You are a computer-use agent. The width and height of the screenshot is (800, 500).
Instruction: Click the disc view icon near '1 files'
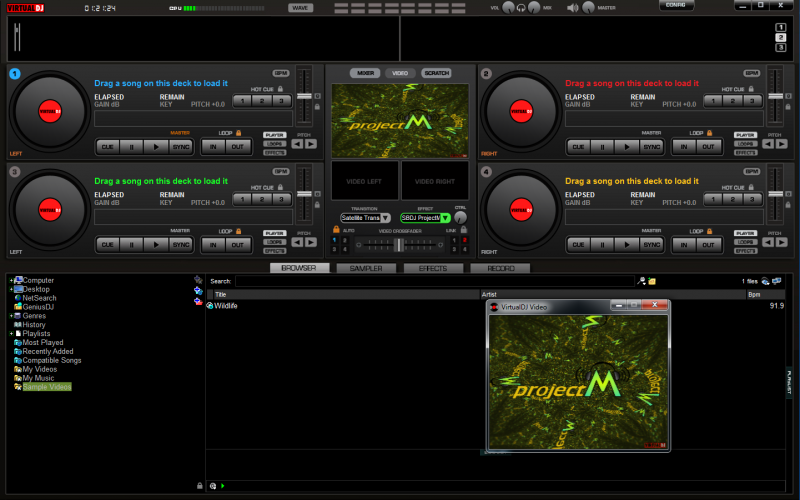tap(765, 281)
